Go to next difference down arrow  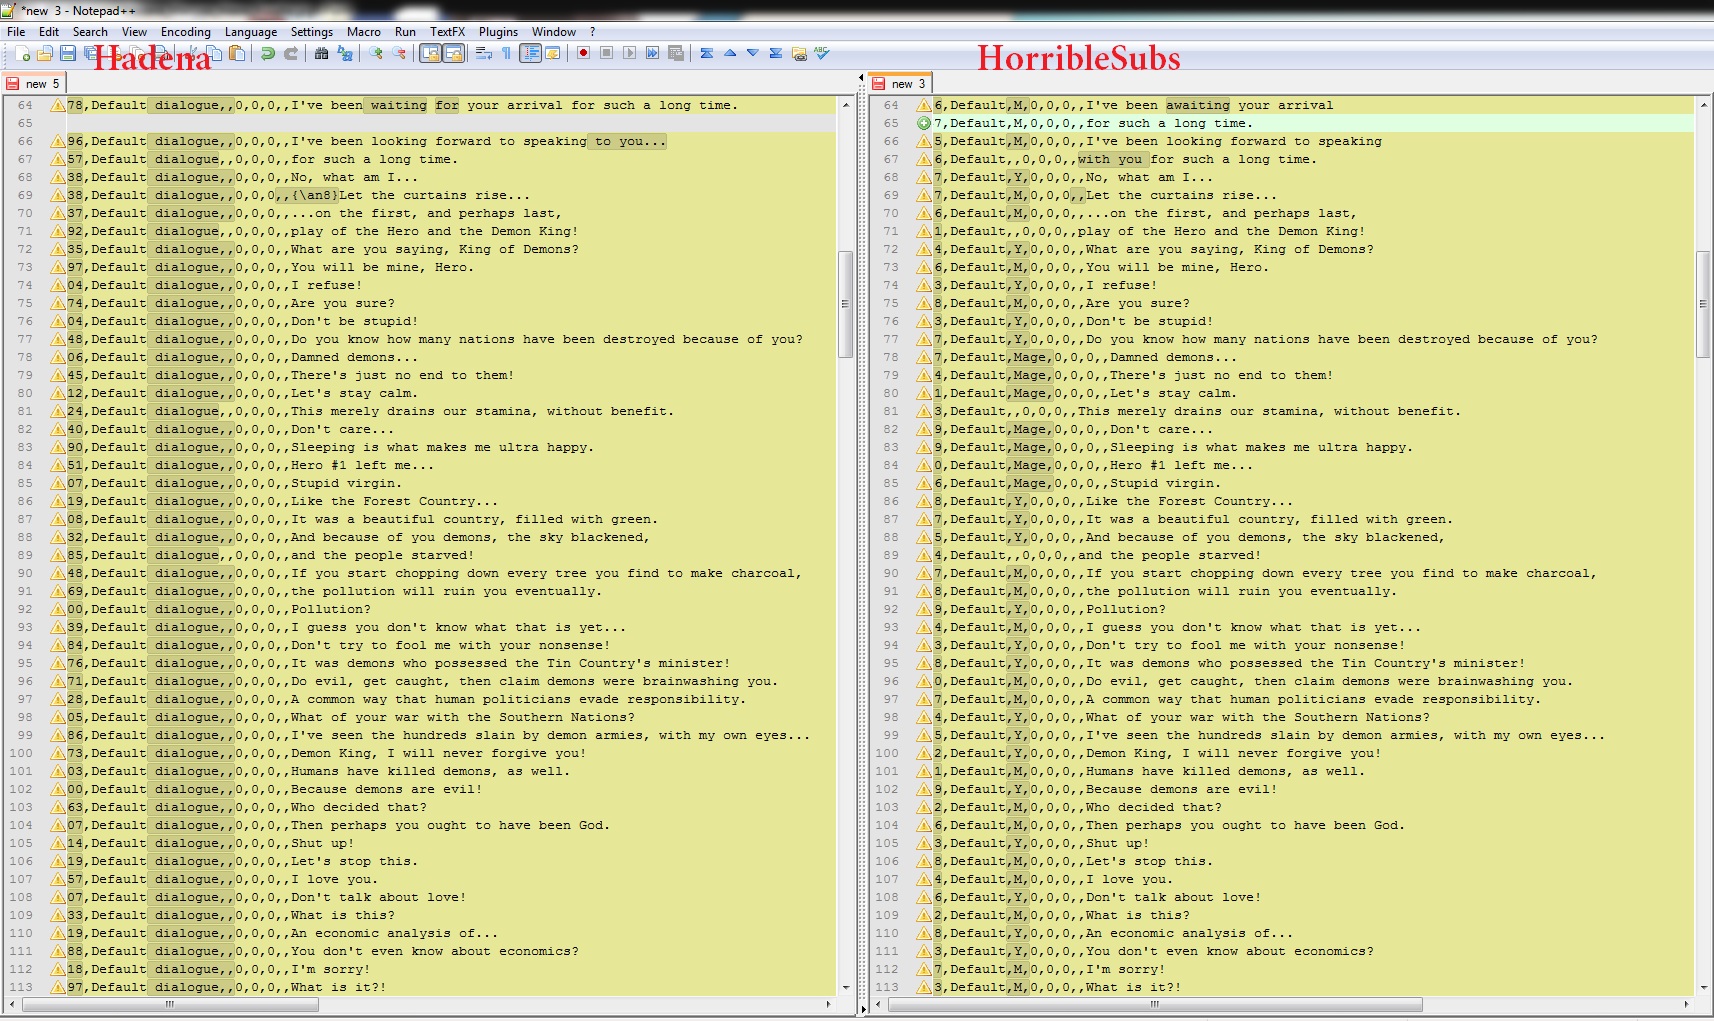coord(753,54)
